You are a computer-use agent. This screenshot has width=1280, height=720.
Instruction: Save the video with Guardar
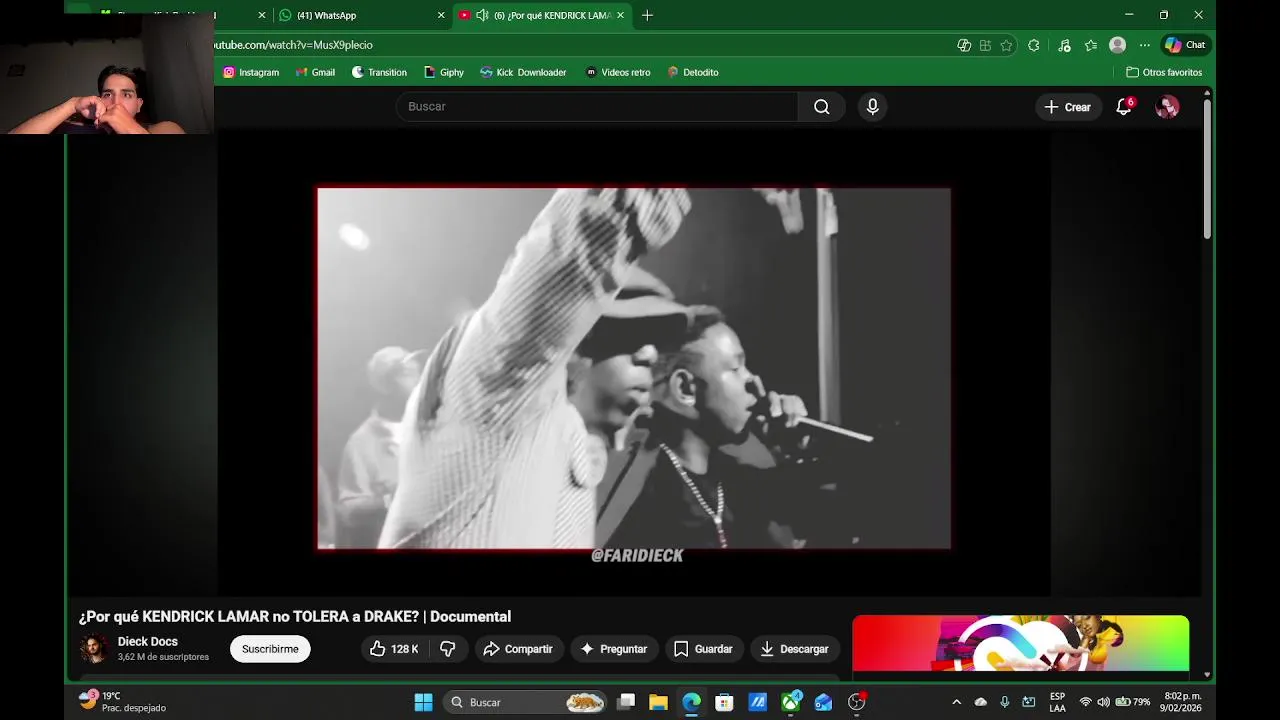tap(703, 649)
